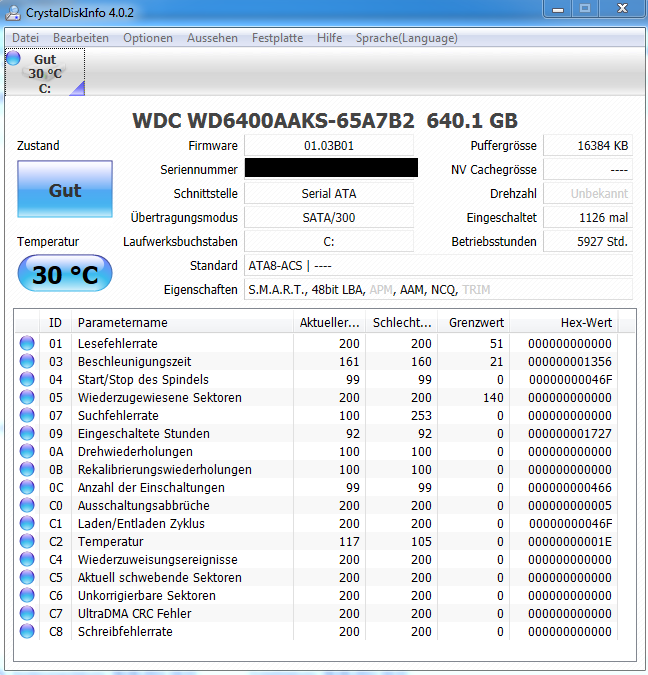Open the Datei menu

pos(25,38)
